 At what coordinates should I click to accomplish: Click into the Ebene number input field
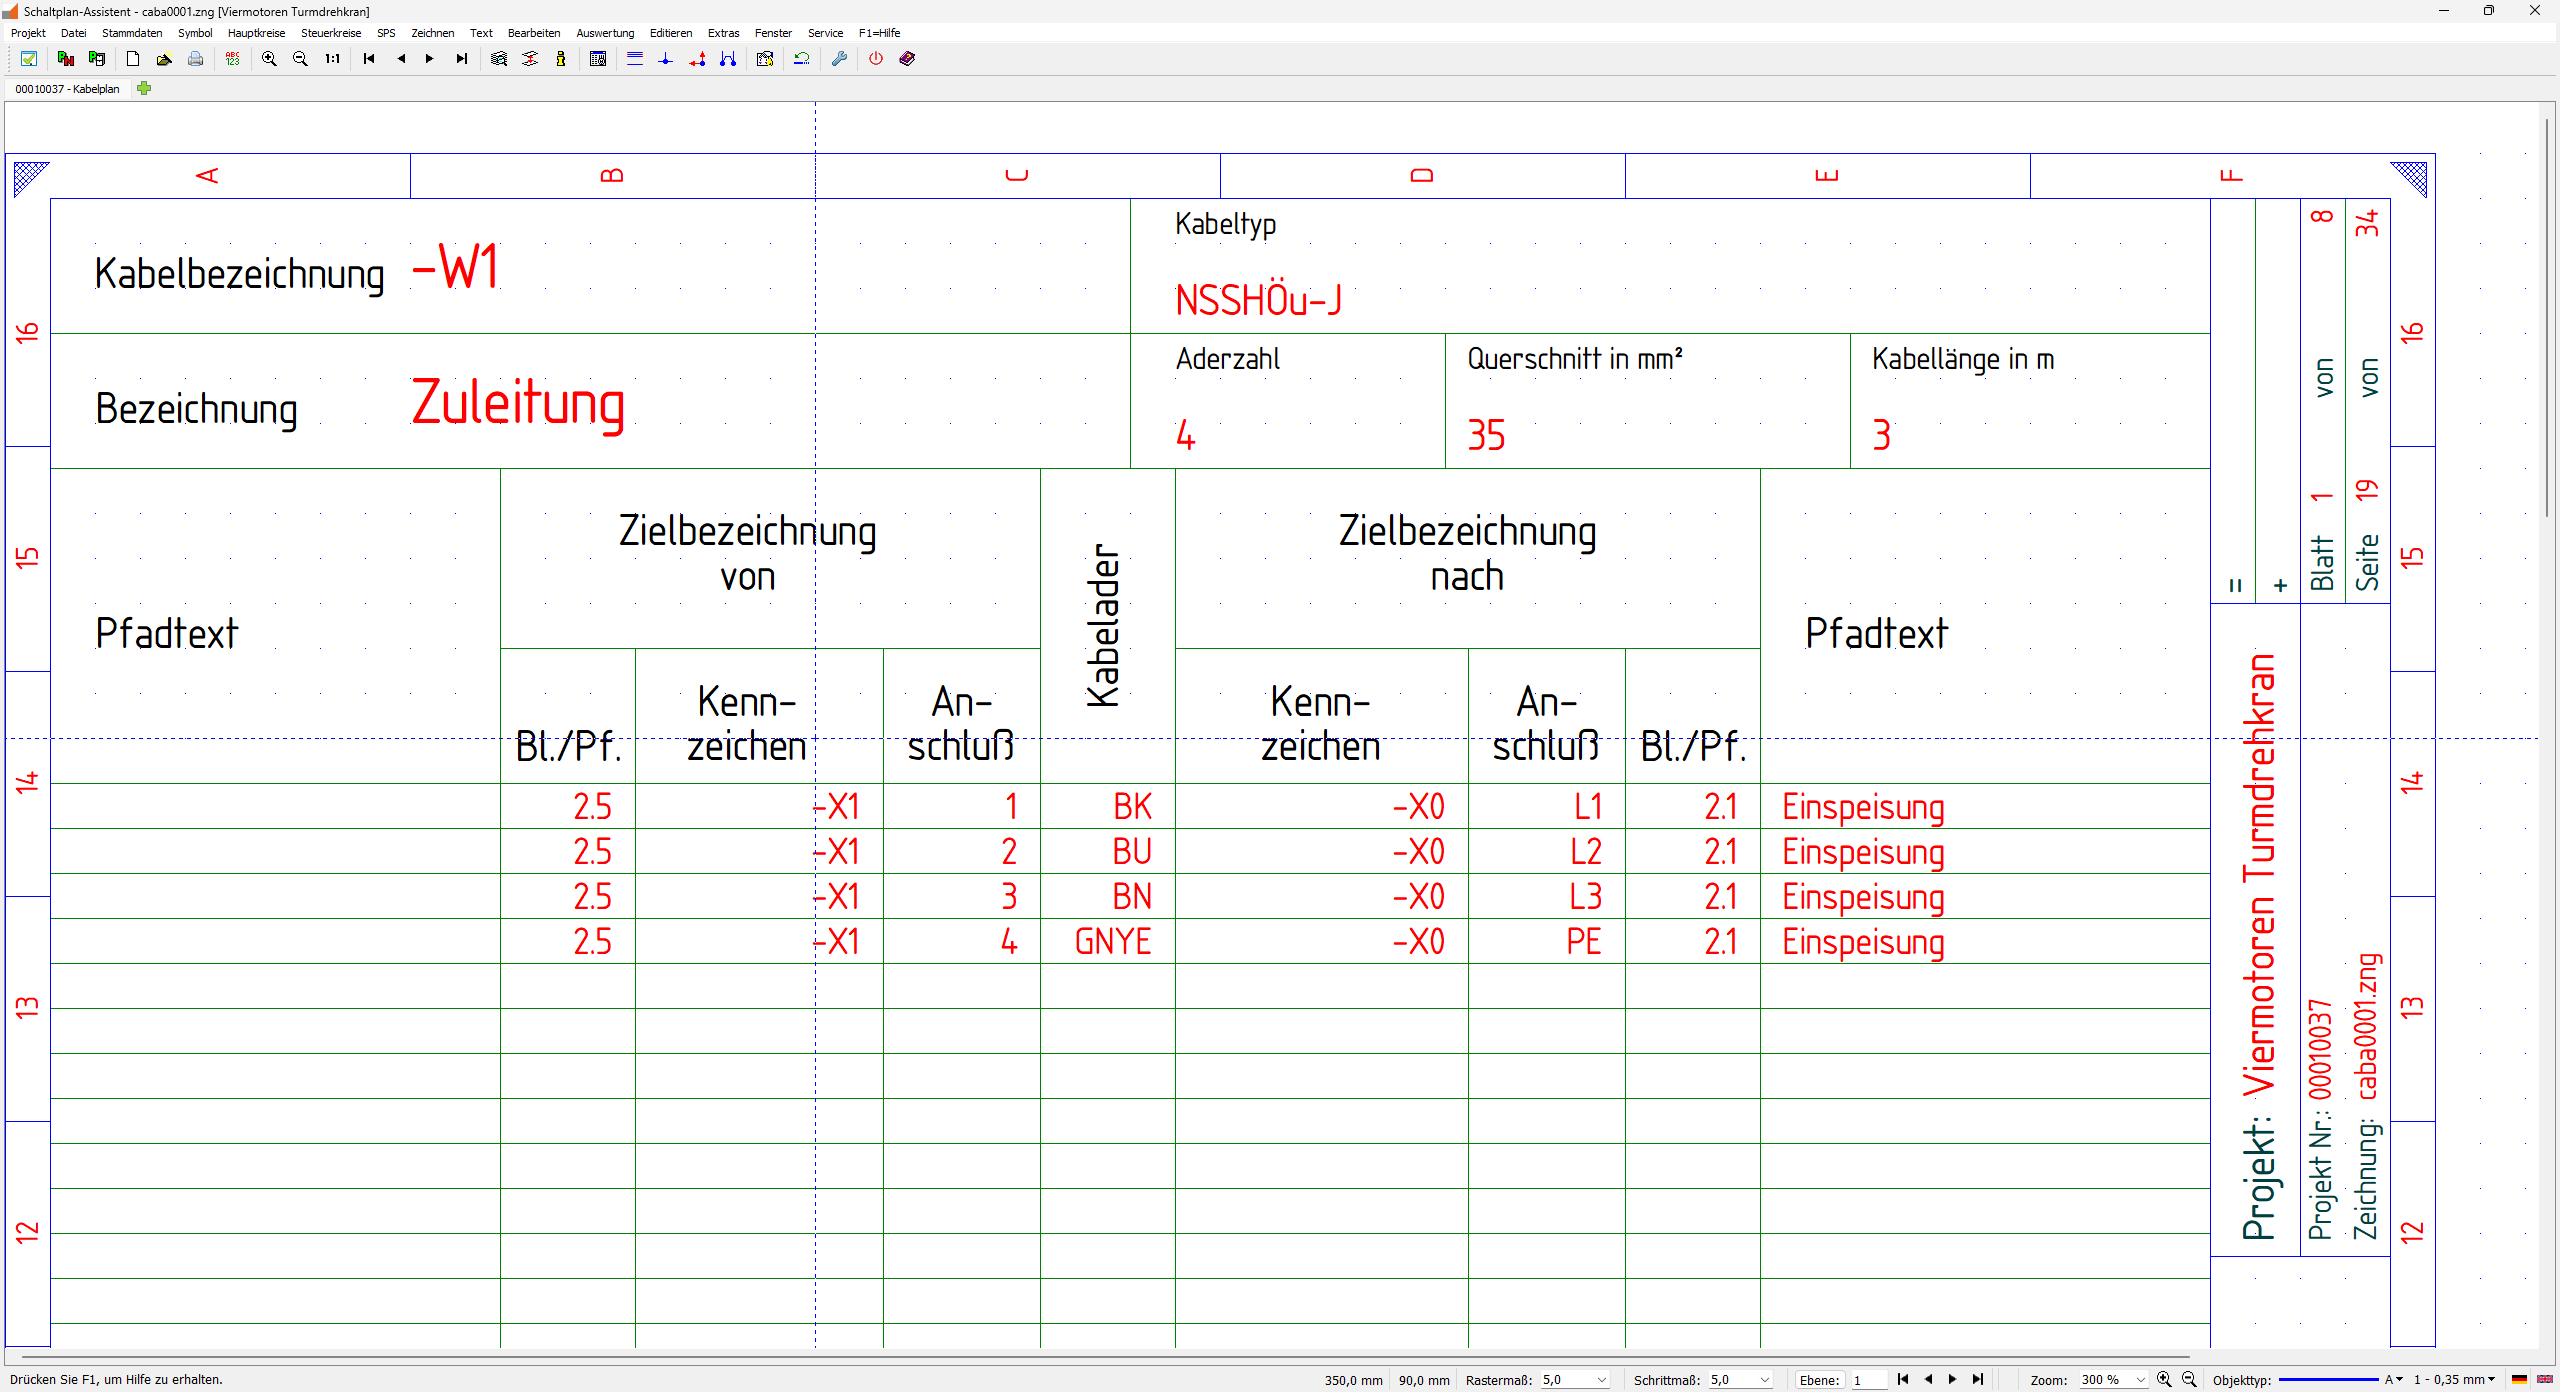(1867, 1380)
